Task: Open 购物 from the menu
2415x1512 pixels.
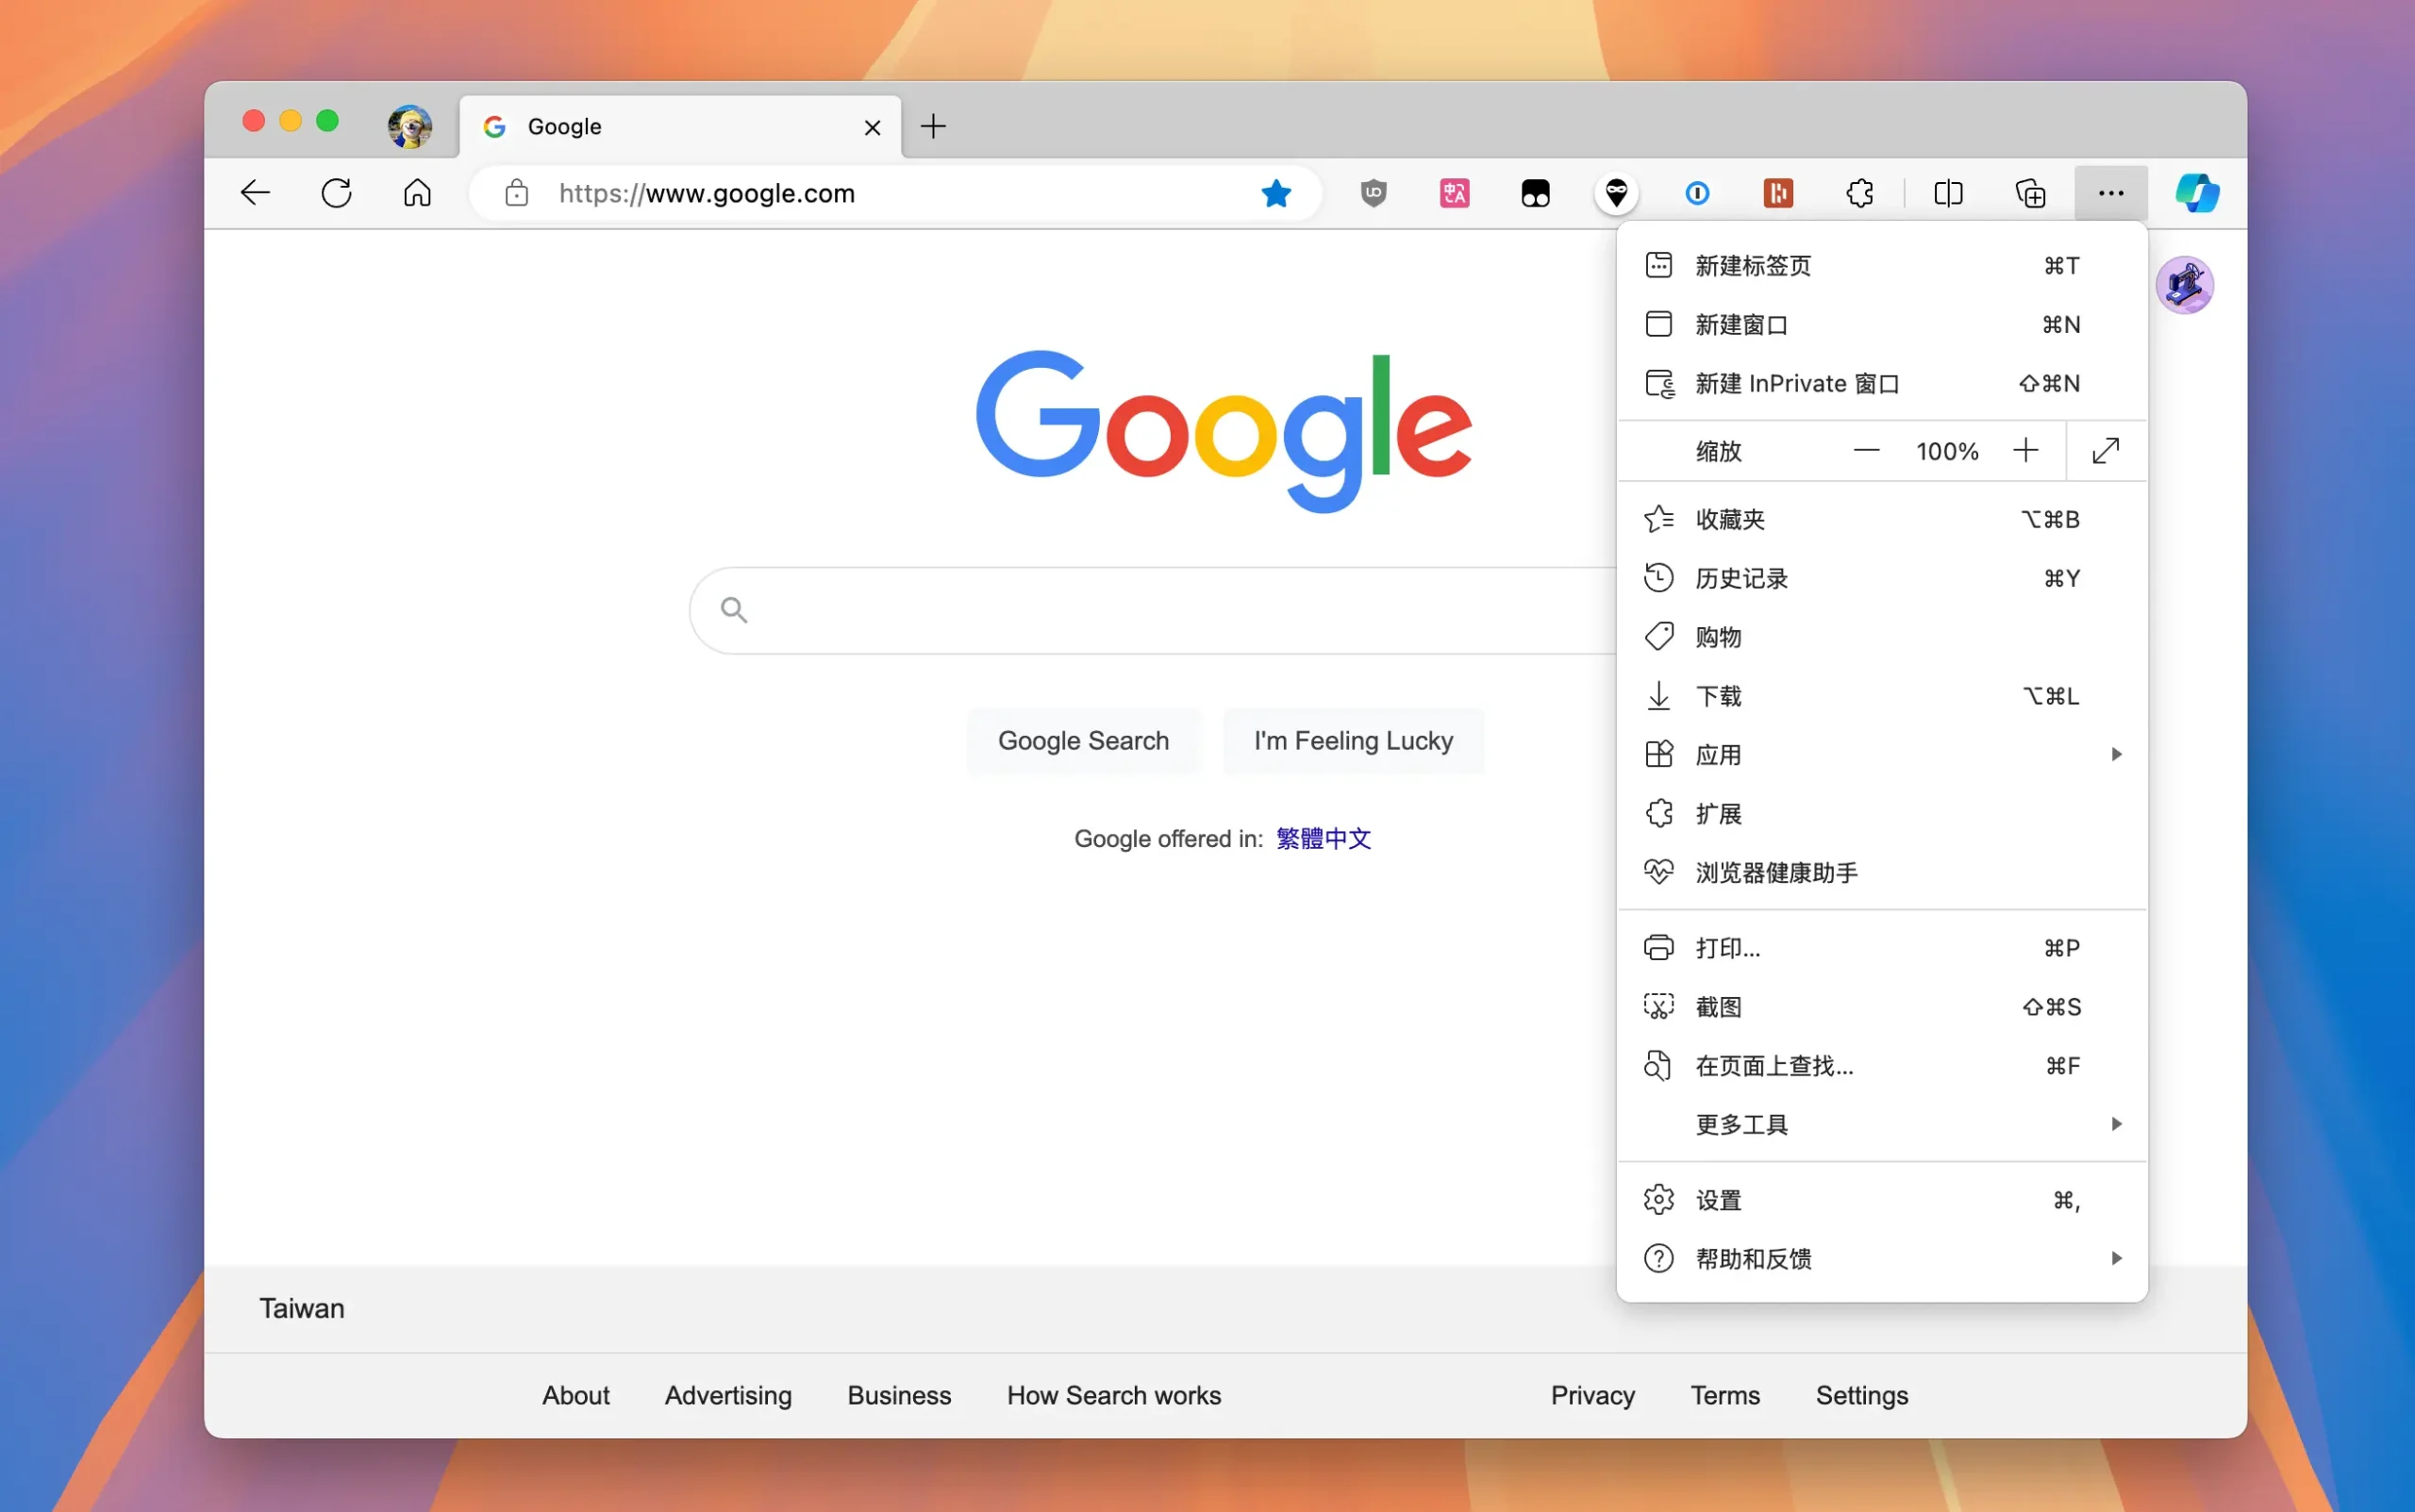Action: [1882, 638]
